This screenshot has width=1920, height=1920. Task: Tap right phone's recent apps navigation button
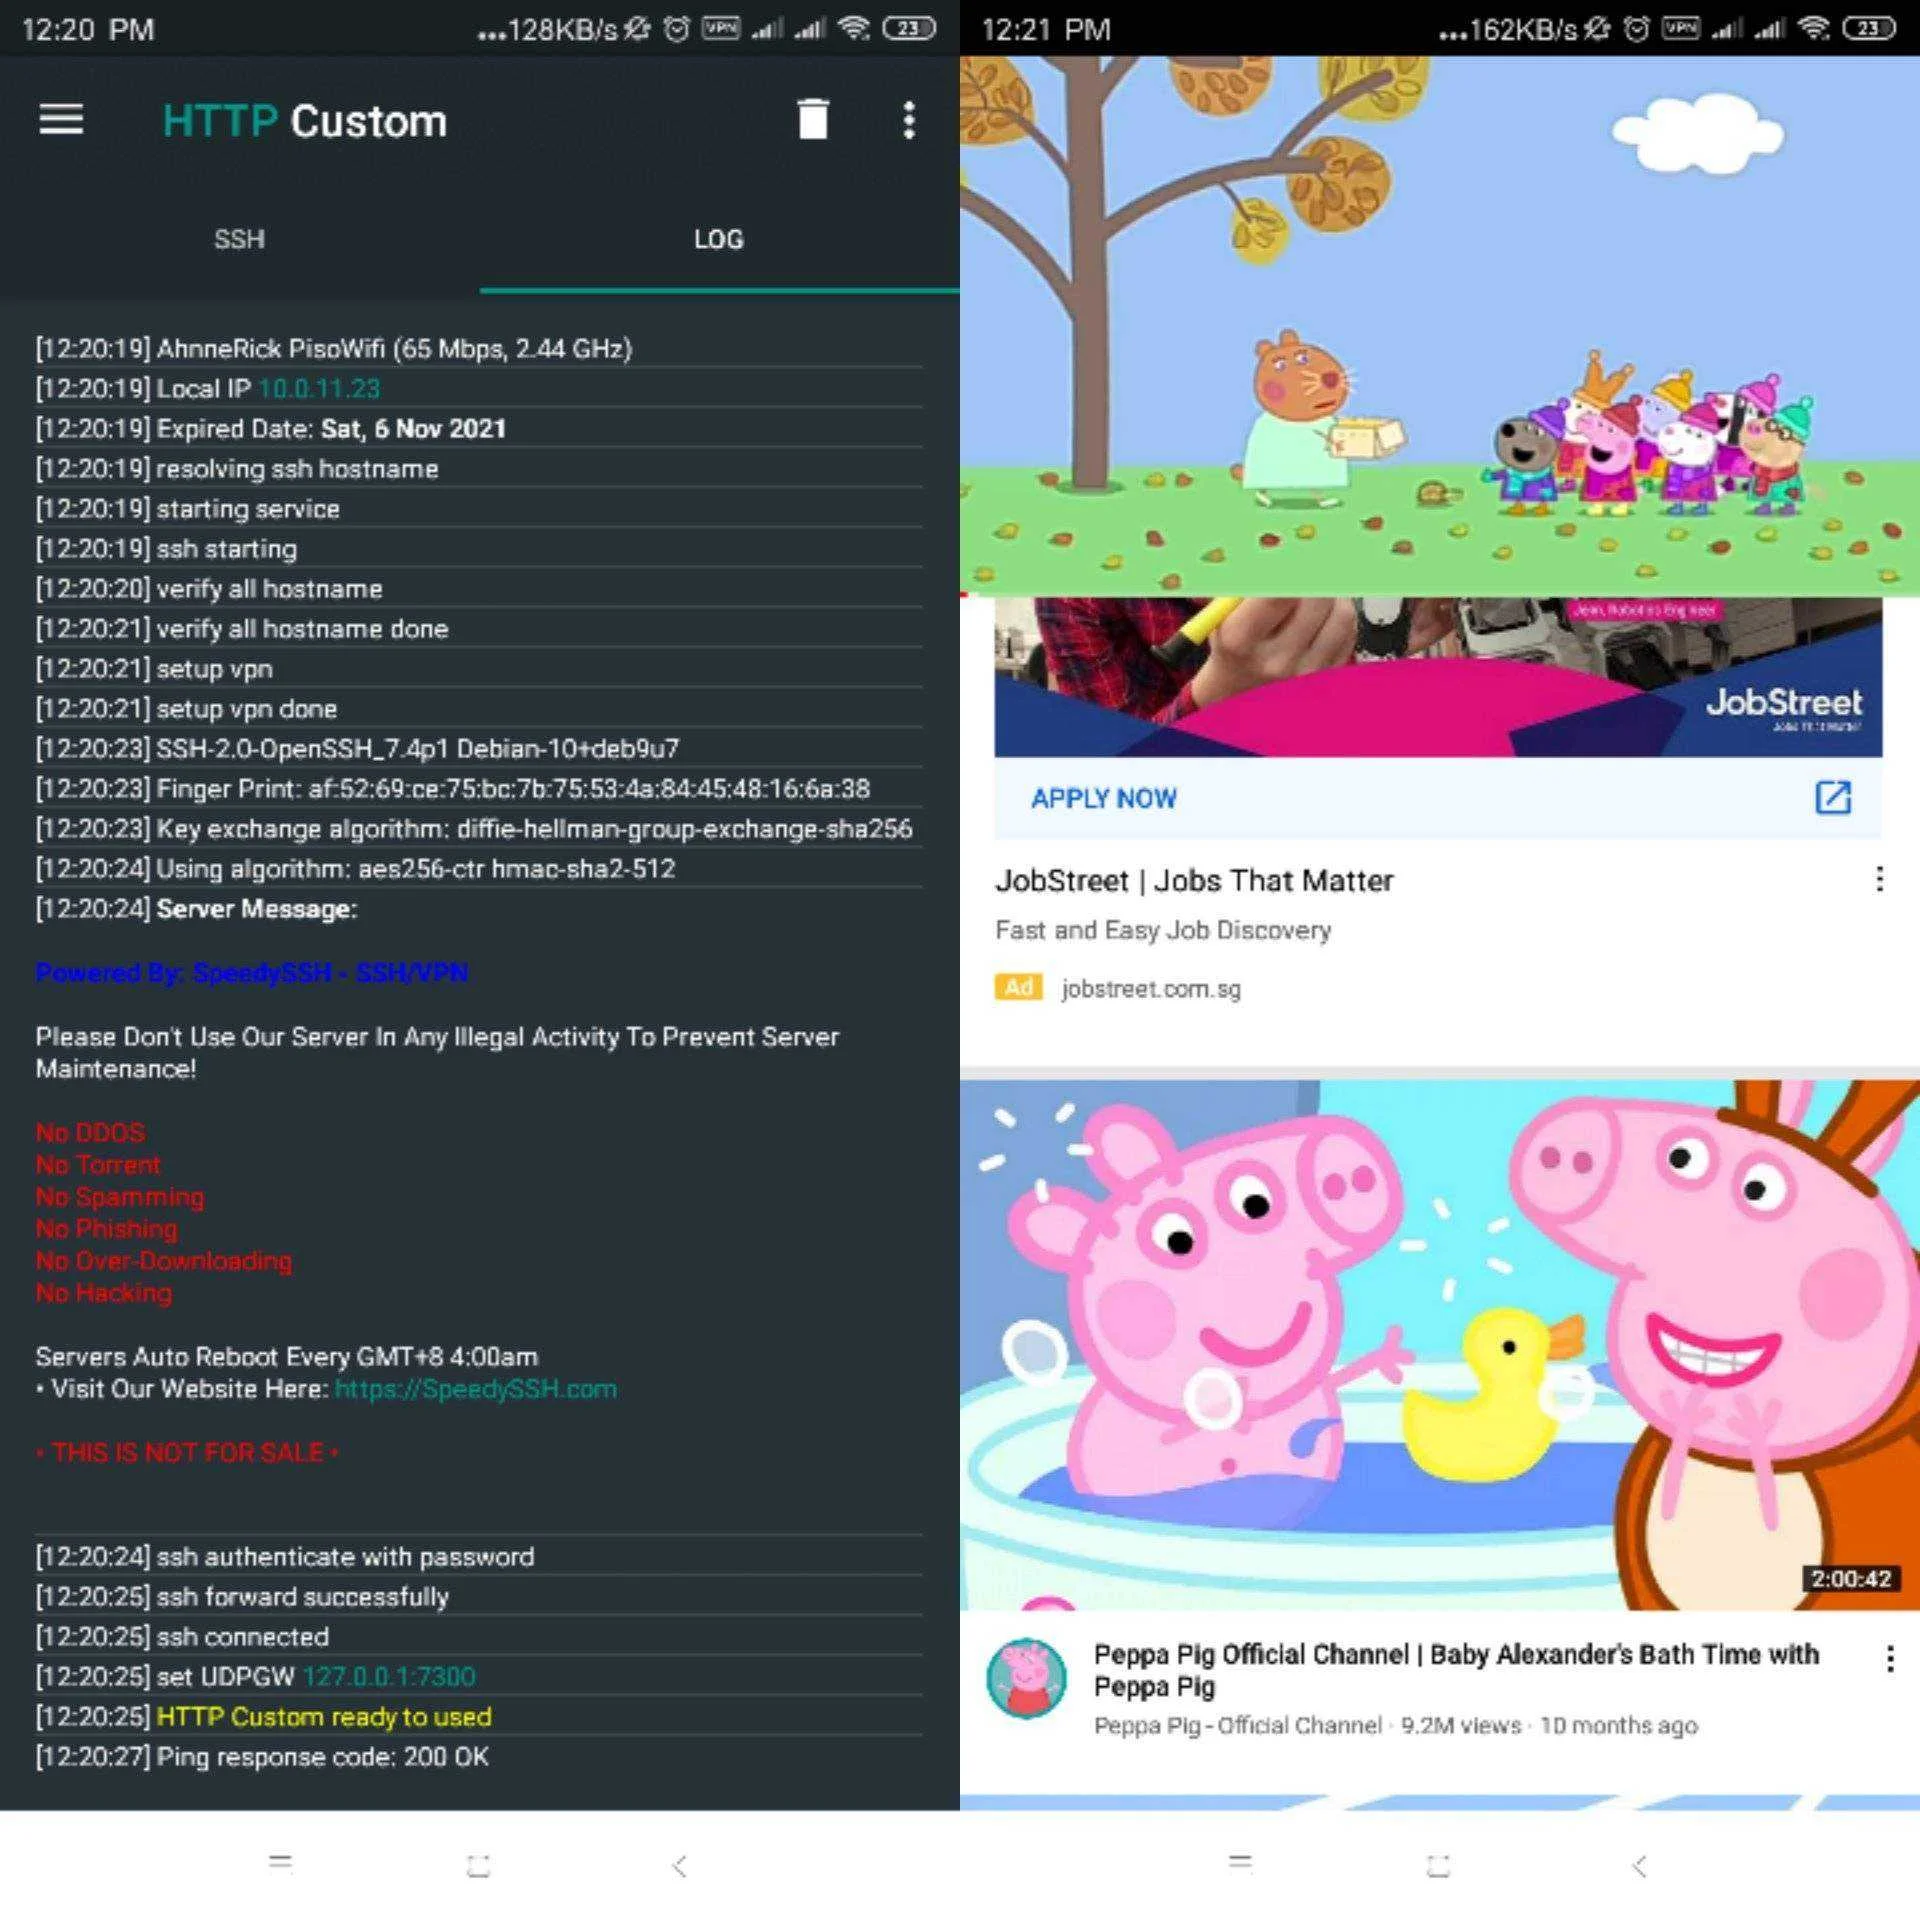[x=1241, y=1863]
